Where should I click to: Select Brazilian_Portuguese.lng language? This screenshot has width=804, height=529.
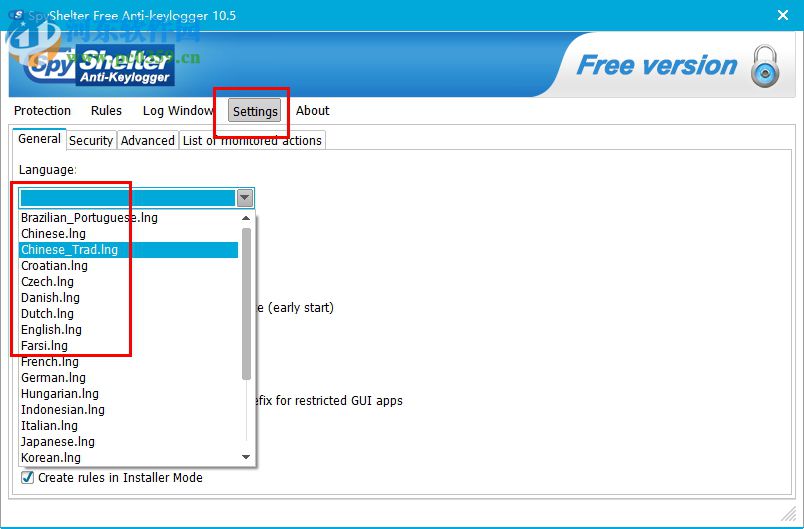pyautogui.click(x=129, y=218)
